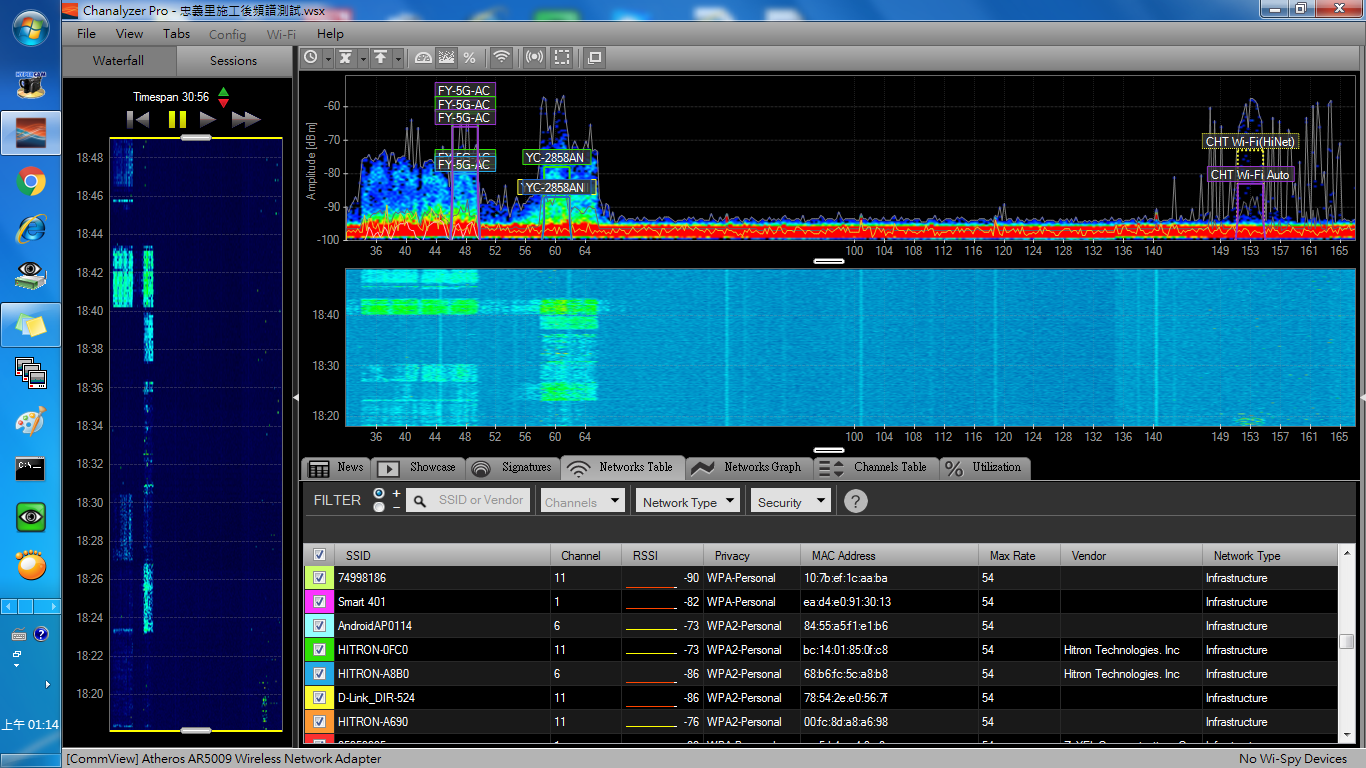Click the max trace toolbar icon
Viewport: 1366px width, 768px height.
[x=381, y=58]
